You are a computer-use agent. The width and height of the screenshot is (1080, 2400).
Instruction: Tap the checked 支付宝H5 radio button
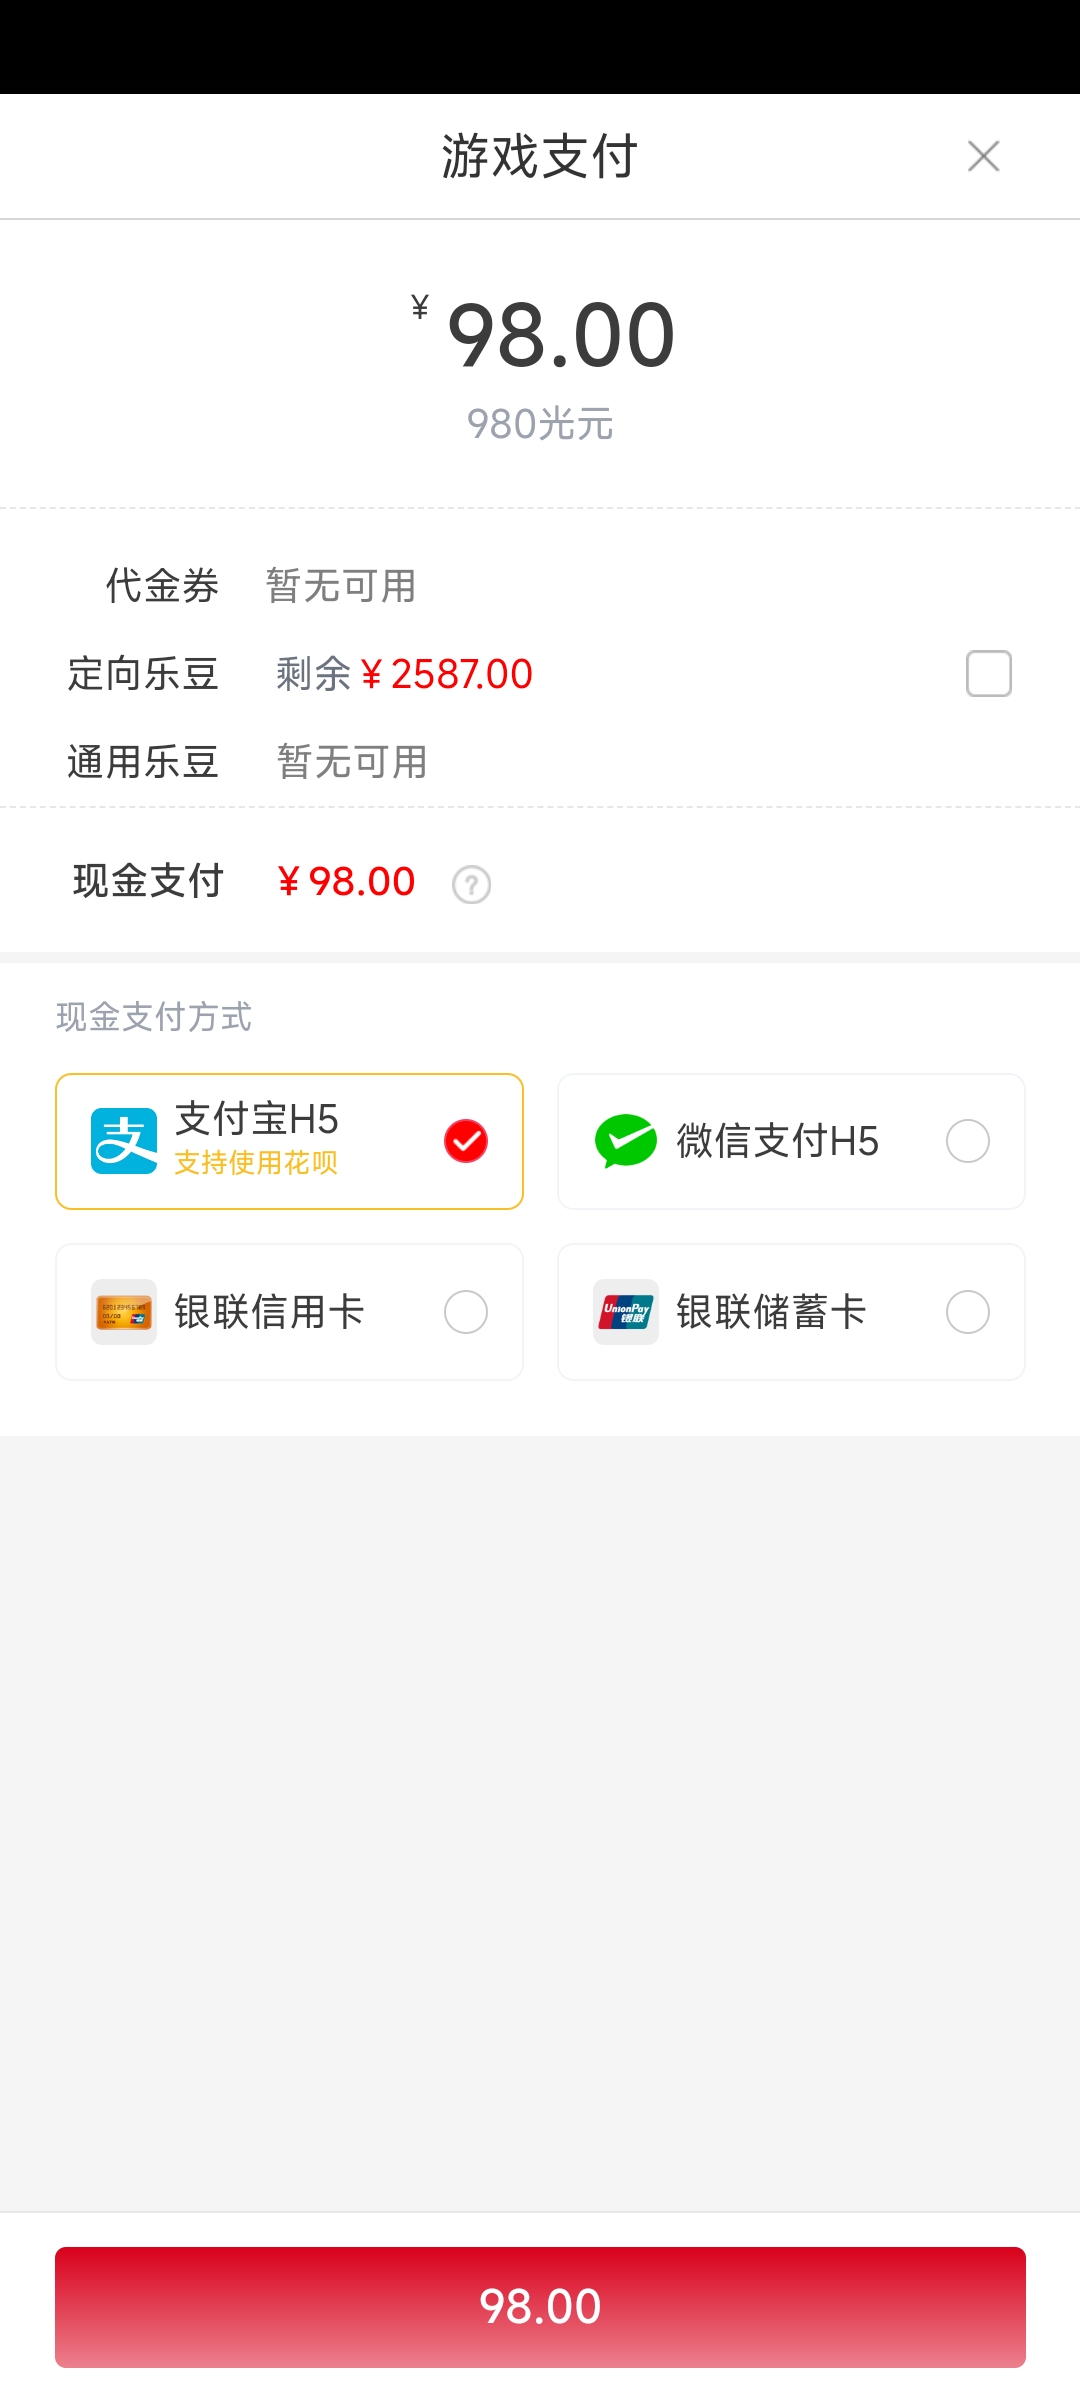click(x=466, y=1141)
